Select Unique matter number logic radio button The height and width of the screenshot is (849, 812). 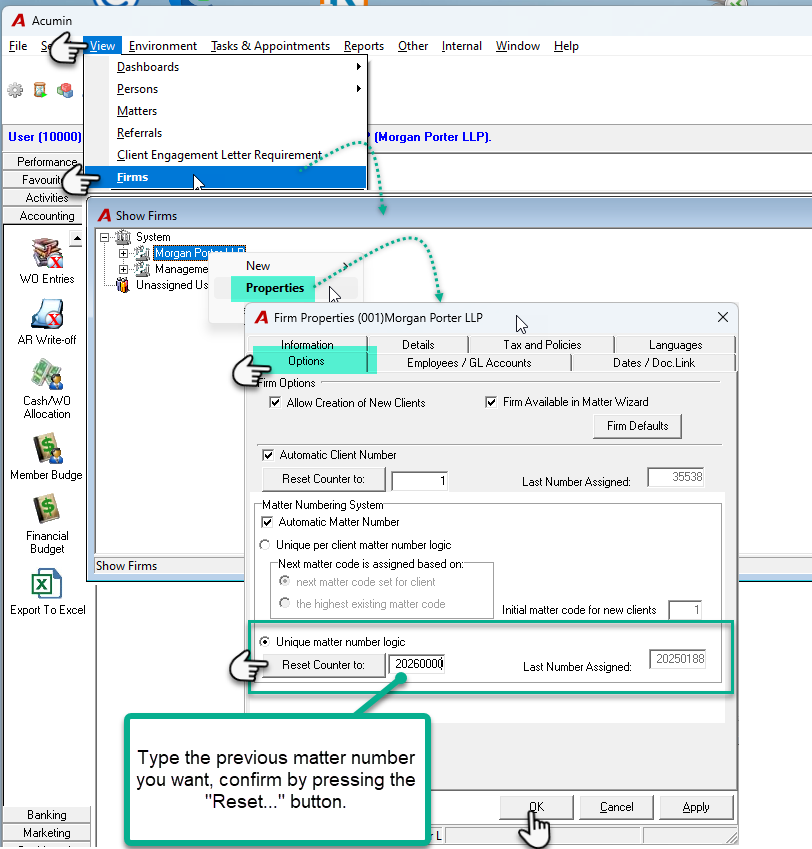[265, 642]
